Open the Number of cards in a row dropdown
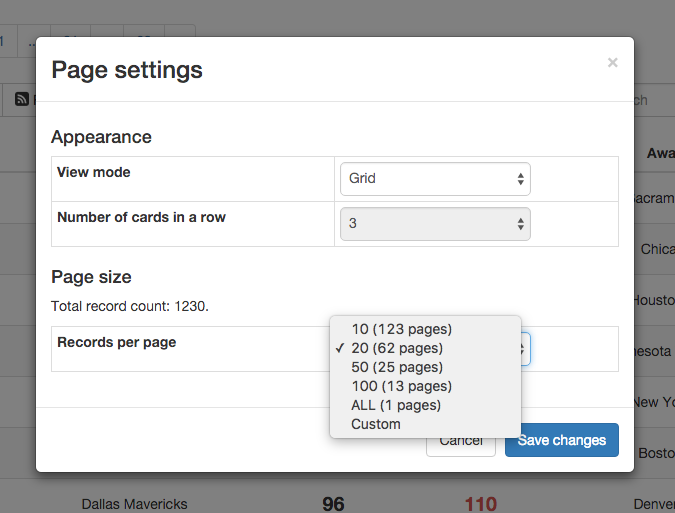The image size is (675, 513). (435, 224)
